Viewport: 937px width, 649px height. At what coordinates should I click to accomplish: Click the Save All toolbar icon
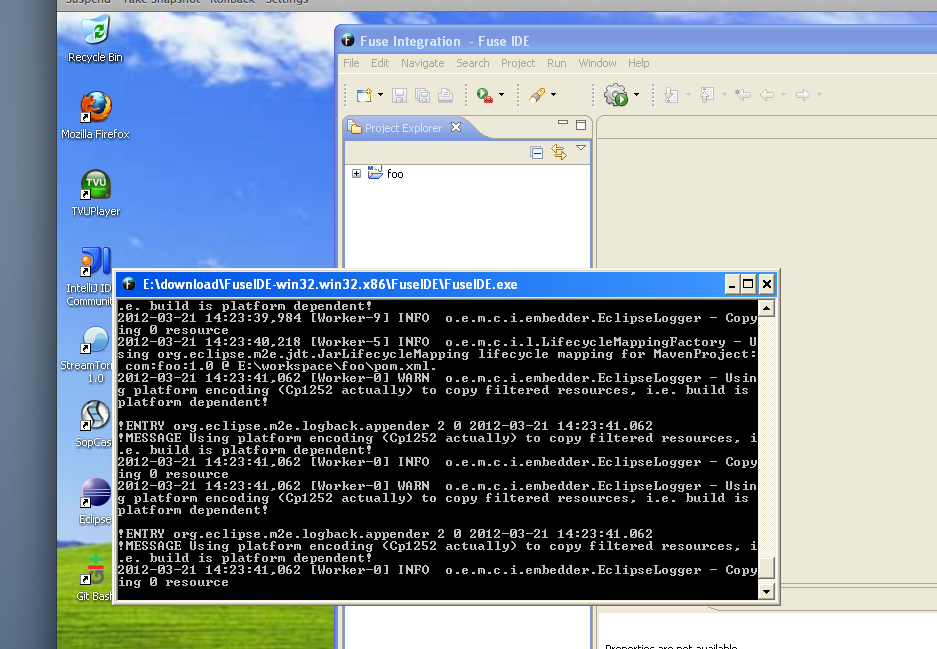pos(422,95)
